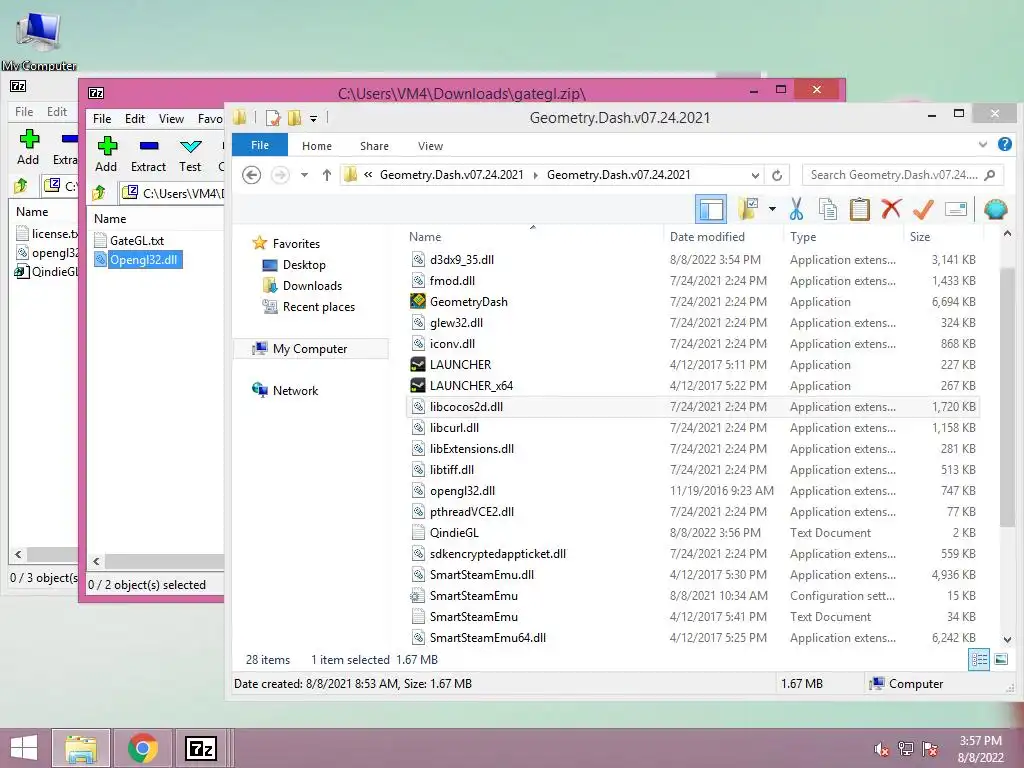
Task: Click the muted speaker tray icon
Action: coord(882,749)
